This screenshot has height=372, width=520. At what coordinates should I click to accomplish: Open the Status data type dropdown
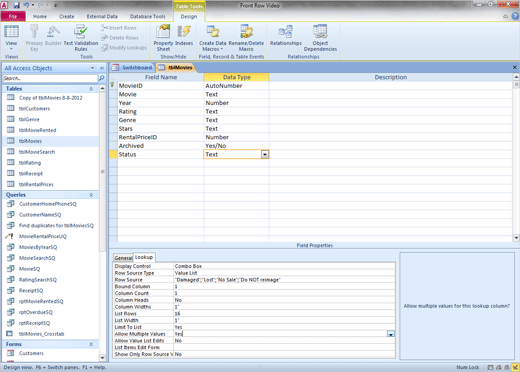click(x=265, y=155)
